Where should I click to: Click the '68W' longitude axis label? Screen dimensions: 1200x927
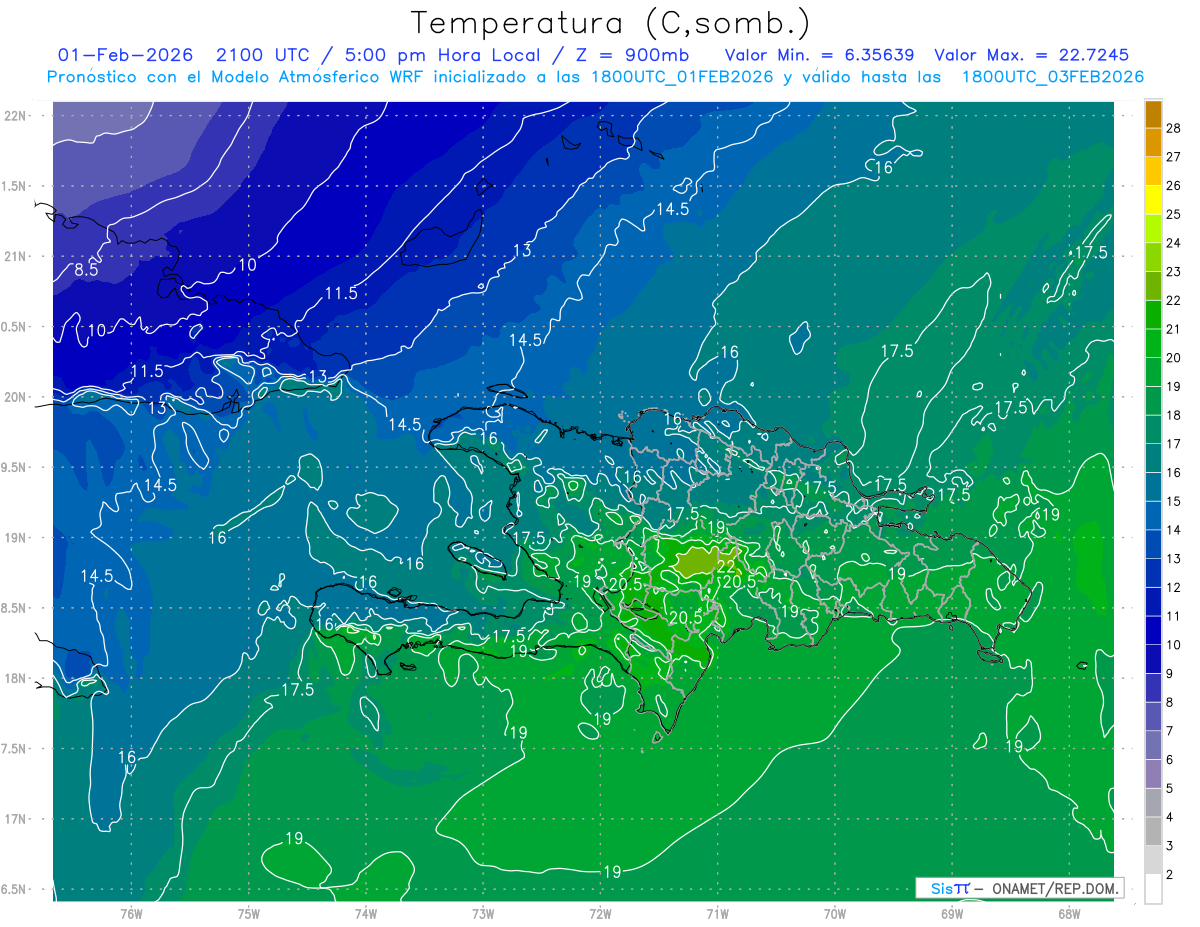point(1069,913)
